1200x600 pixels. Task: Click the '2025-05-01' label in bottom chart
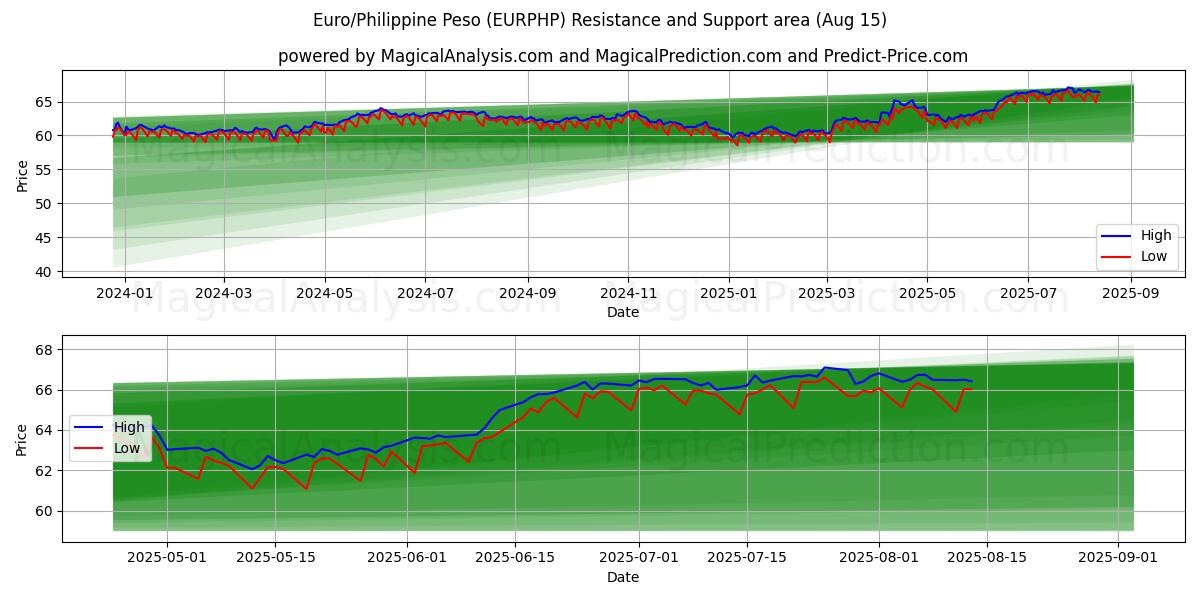[167, 558]
